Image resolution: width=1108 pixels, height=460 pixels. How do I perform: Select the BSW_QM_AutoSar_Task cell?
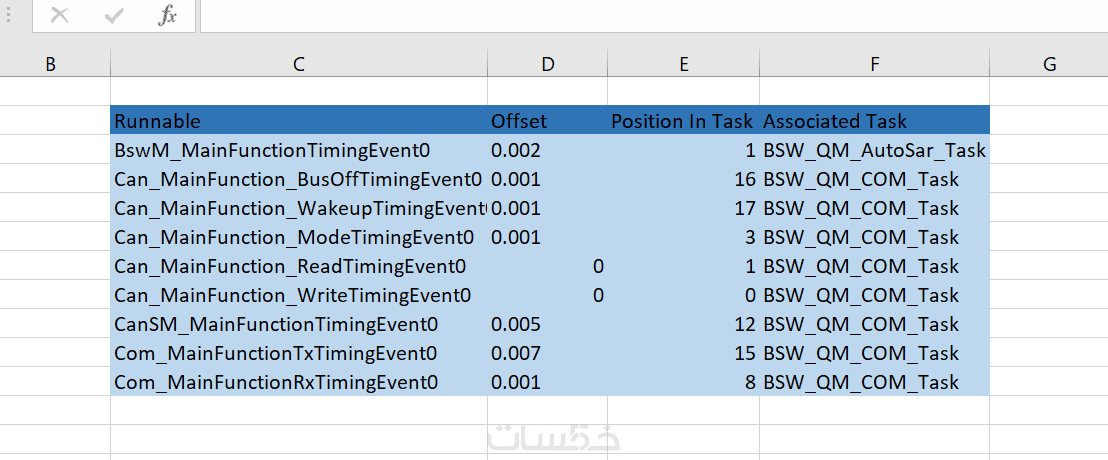[874, 151]
